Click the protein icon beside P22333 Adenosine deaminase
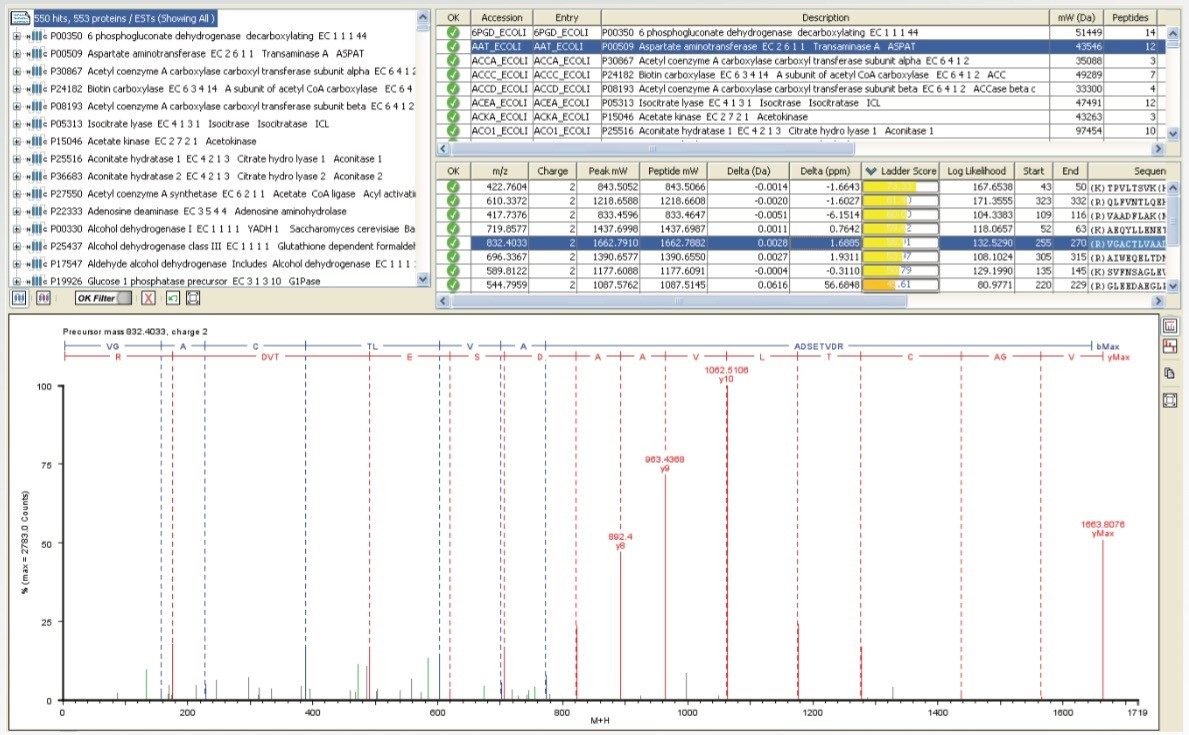This screenshot has width=1189, height=735. coord(36,211)
